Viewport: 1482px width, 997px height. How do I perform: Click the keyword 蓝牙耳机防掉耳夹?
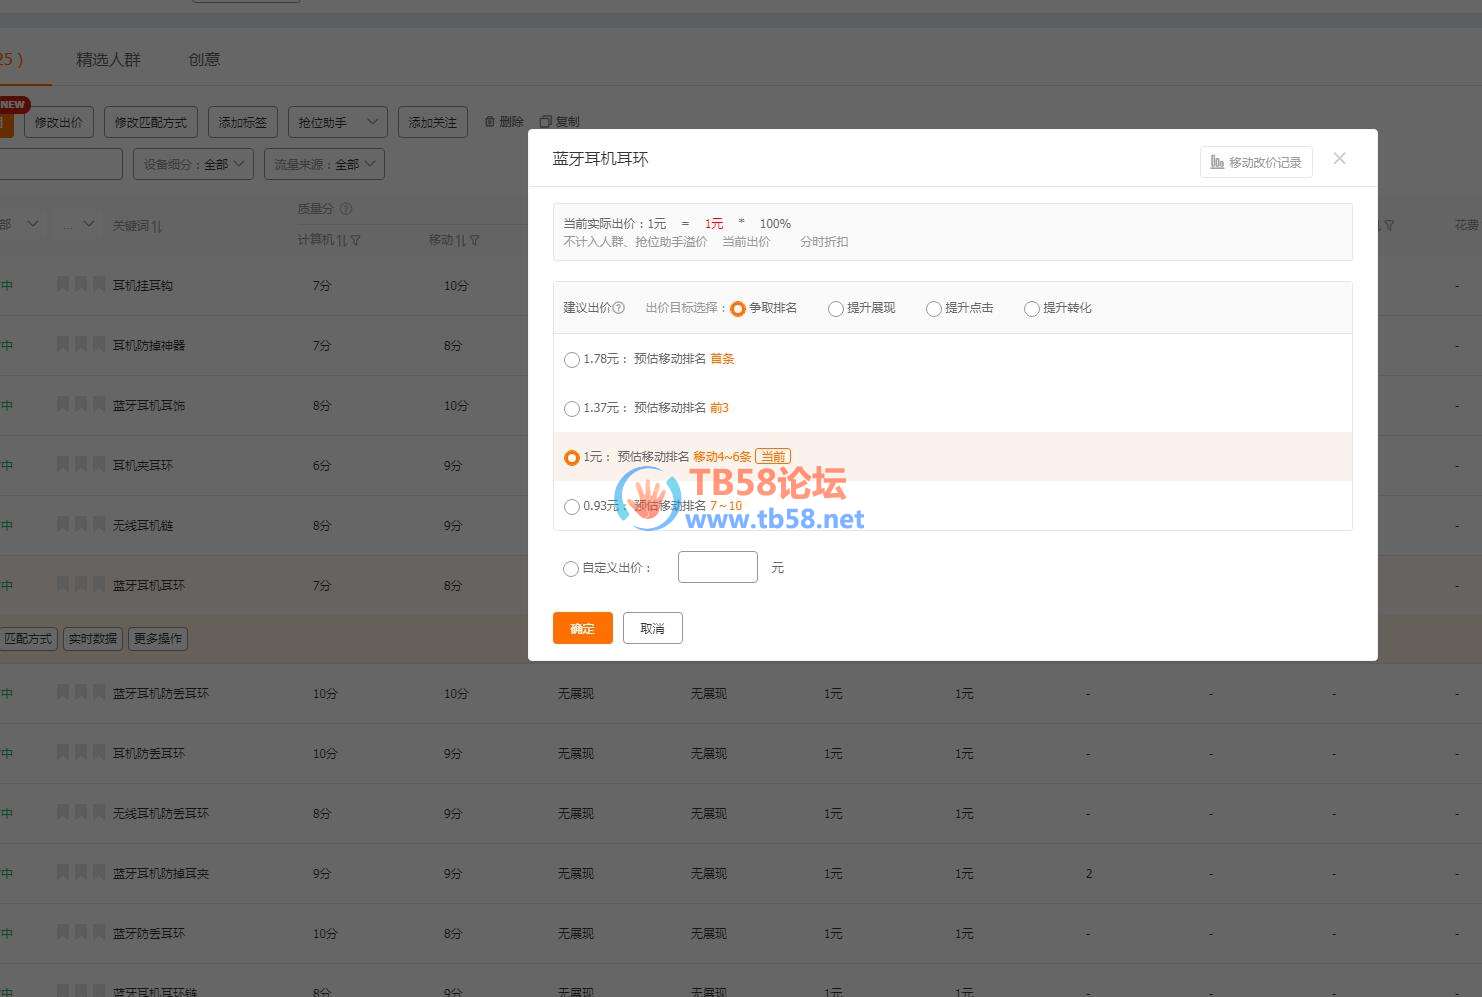point(161,873)
